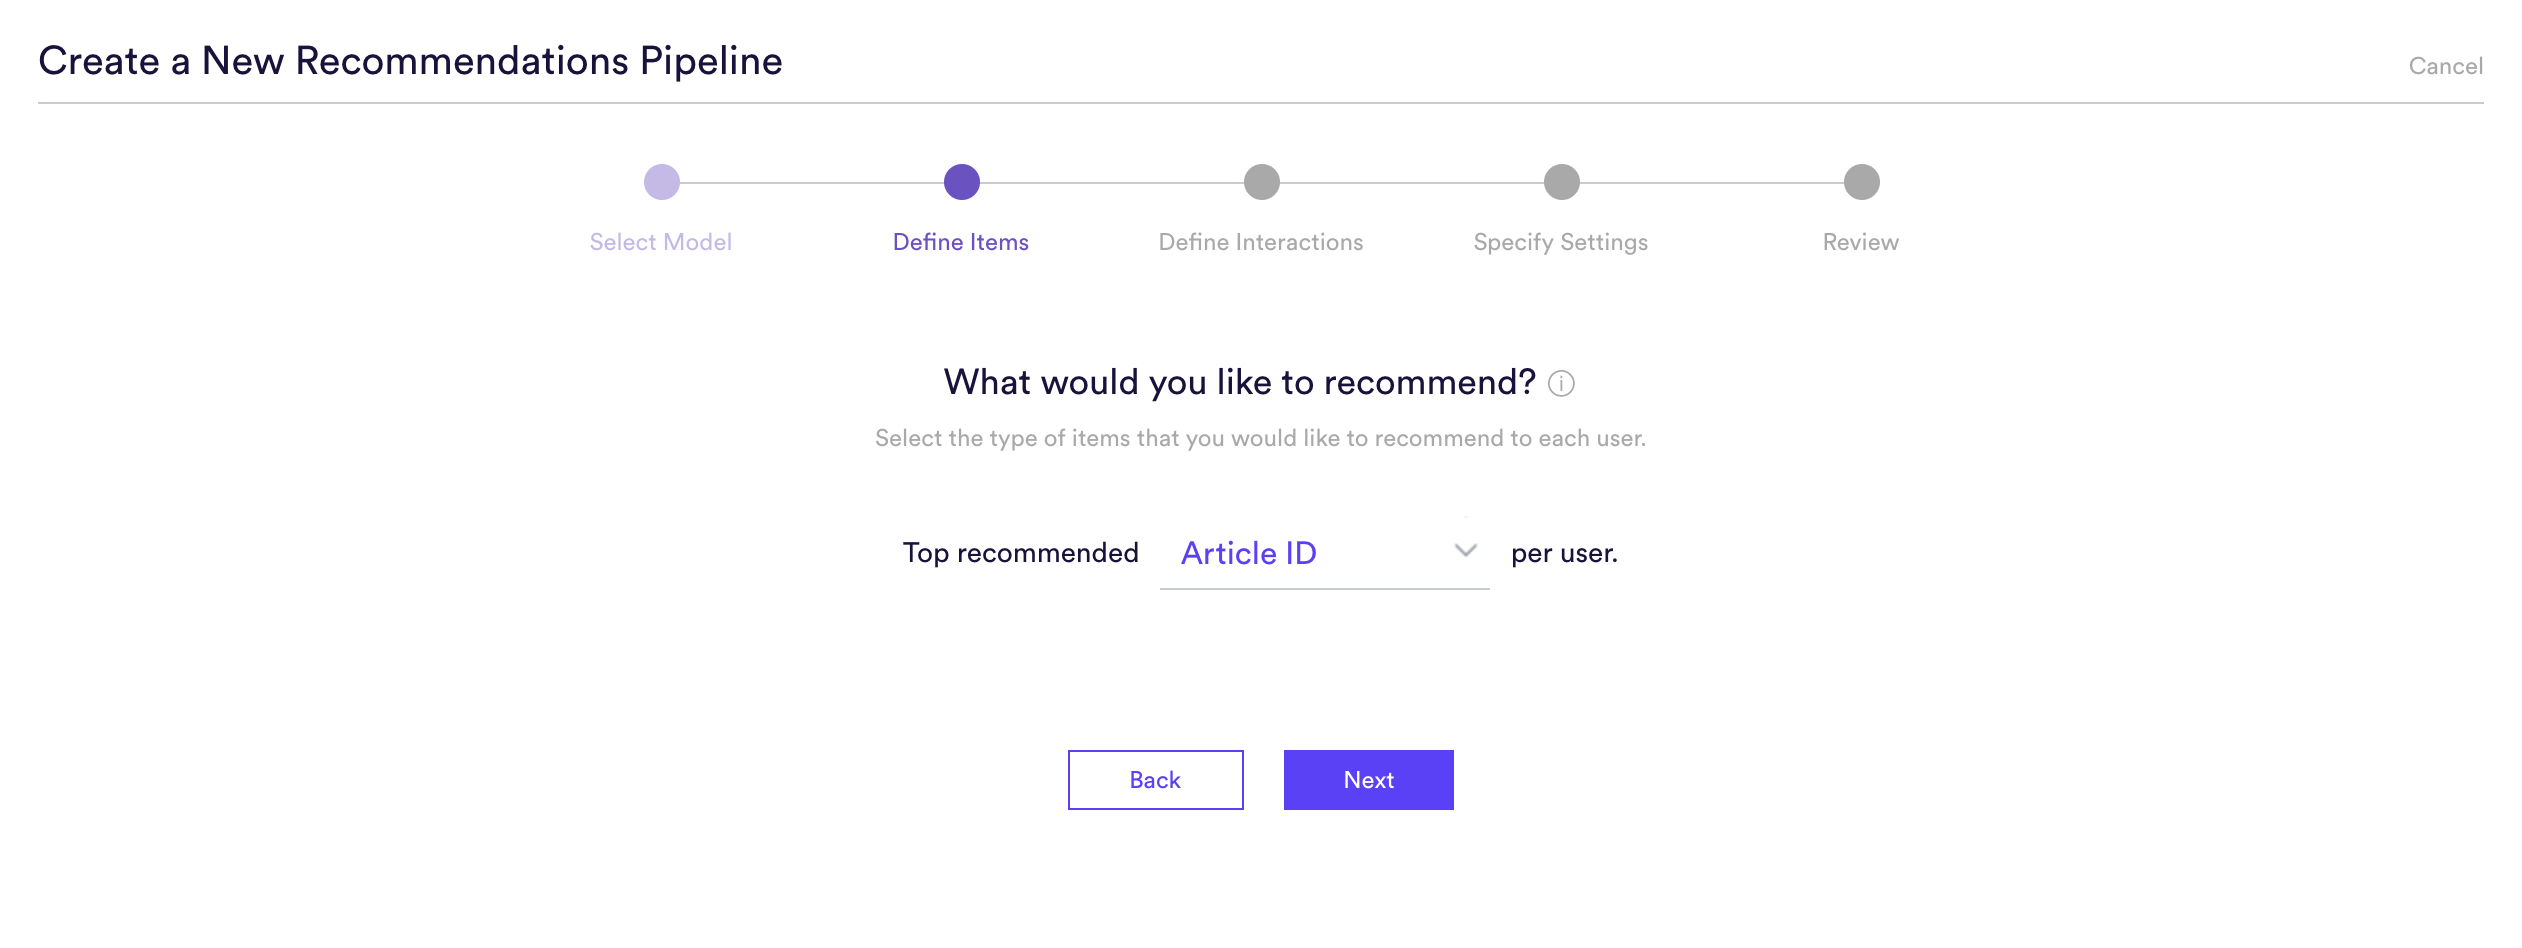The image size is (2522, 948).
Task: Click the progress line between Select Model and Define Items
Action: (x=812, y=183)
